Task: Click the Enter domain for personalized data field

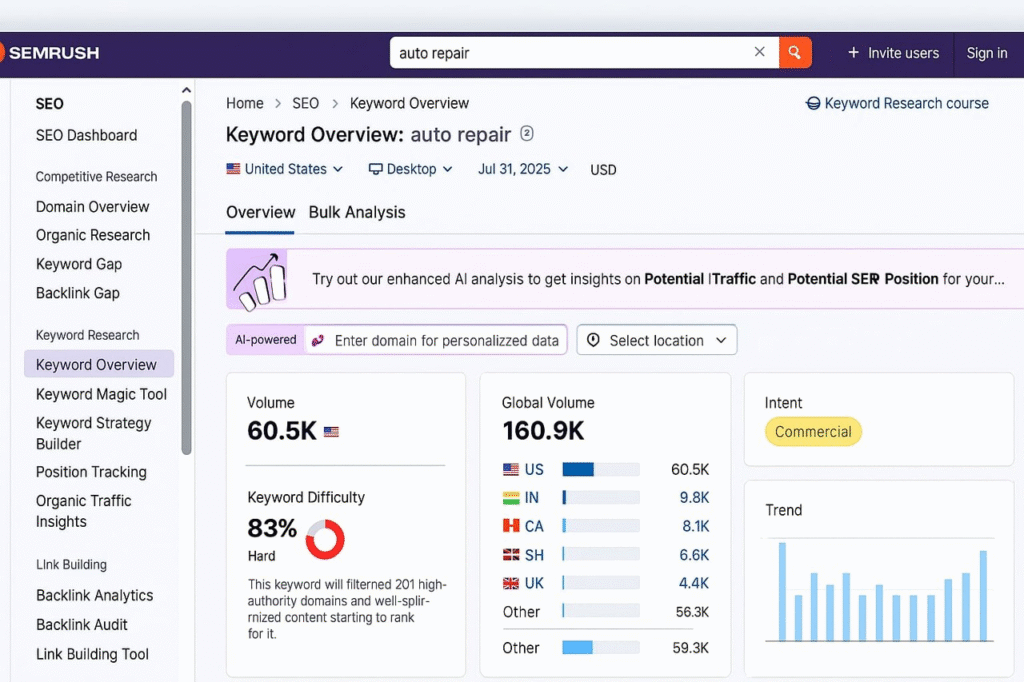Action: 436,340
